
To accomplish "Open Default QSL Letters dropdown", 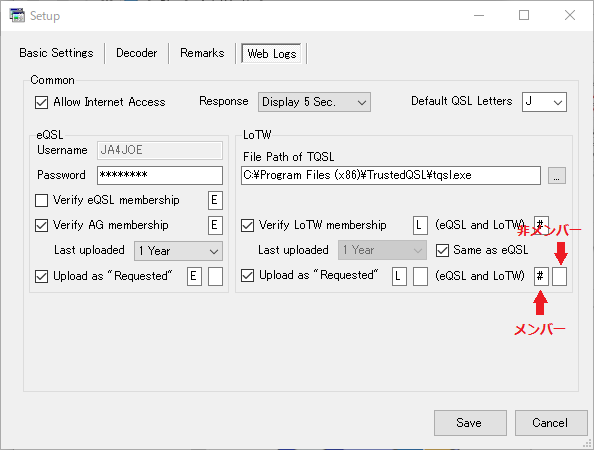I will (x=544, y=102).
